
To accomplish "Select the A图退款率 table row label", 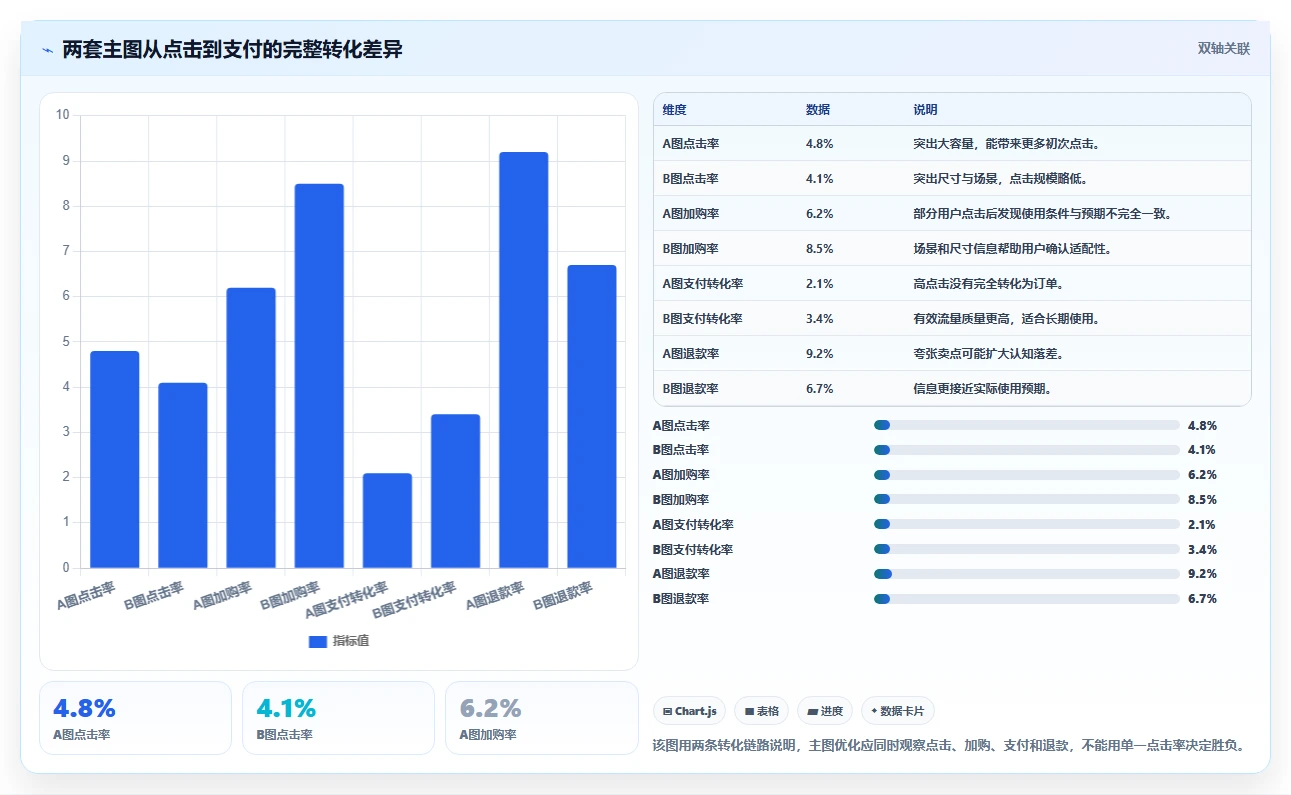I will pos(691,354).
